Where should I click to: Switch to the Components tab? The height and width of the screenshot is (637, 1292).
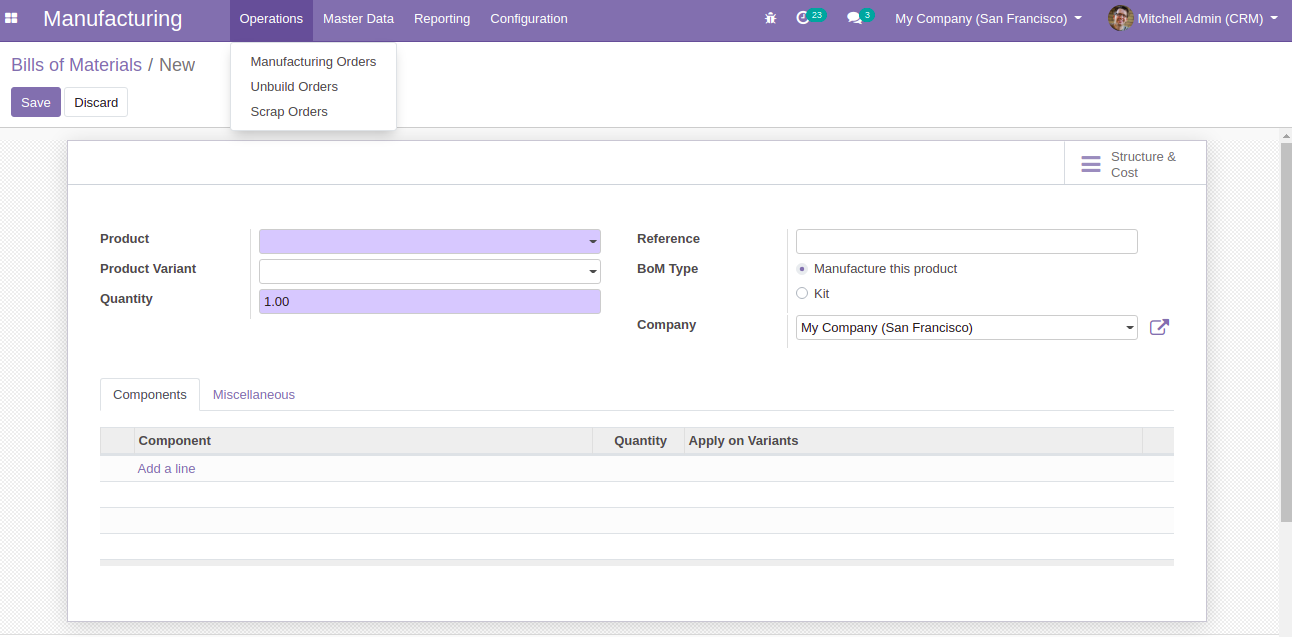pyautogui.click(x=150, y=395)
